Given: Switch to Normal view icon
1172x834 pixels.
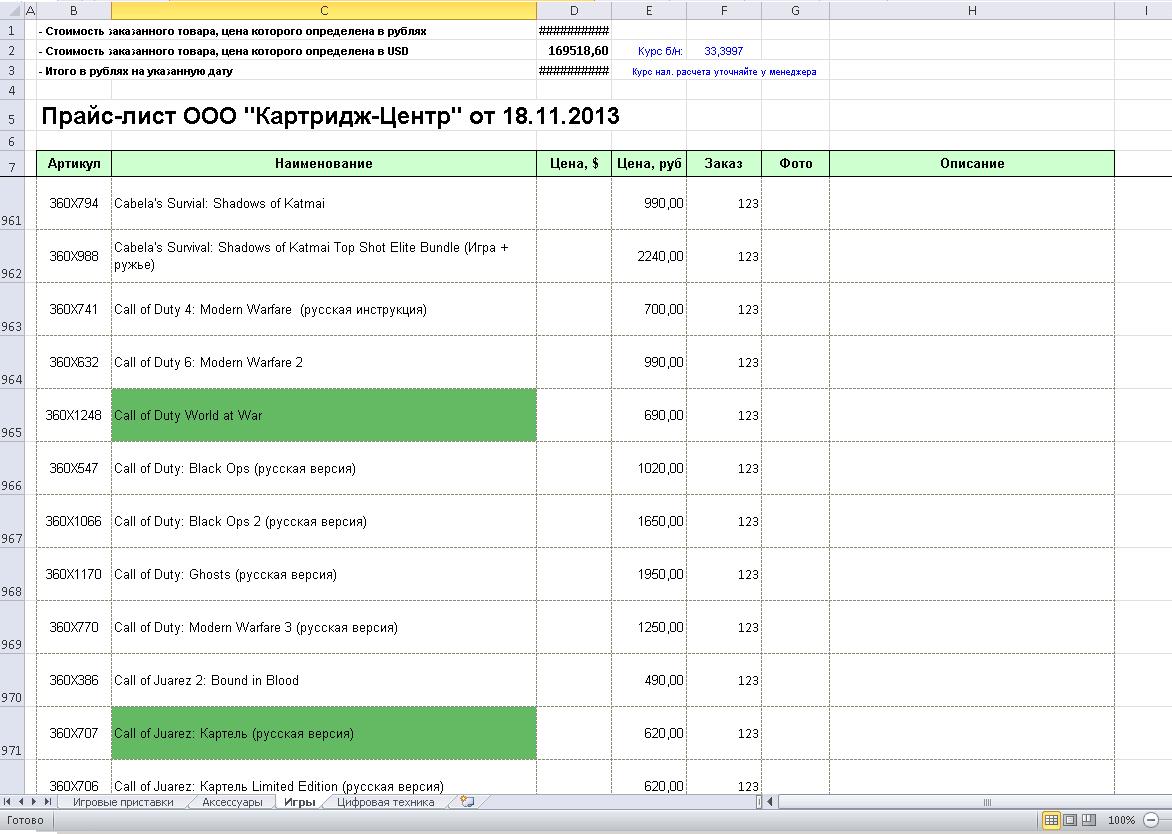Looking at the screenshot, I should tap(1051, 820).
